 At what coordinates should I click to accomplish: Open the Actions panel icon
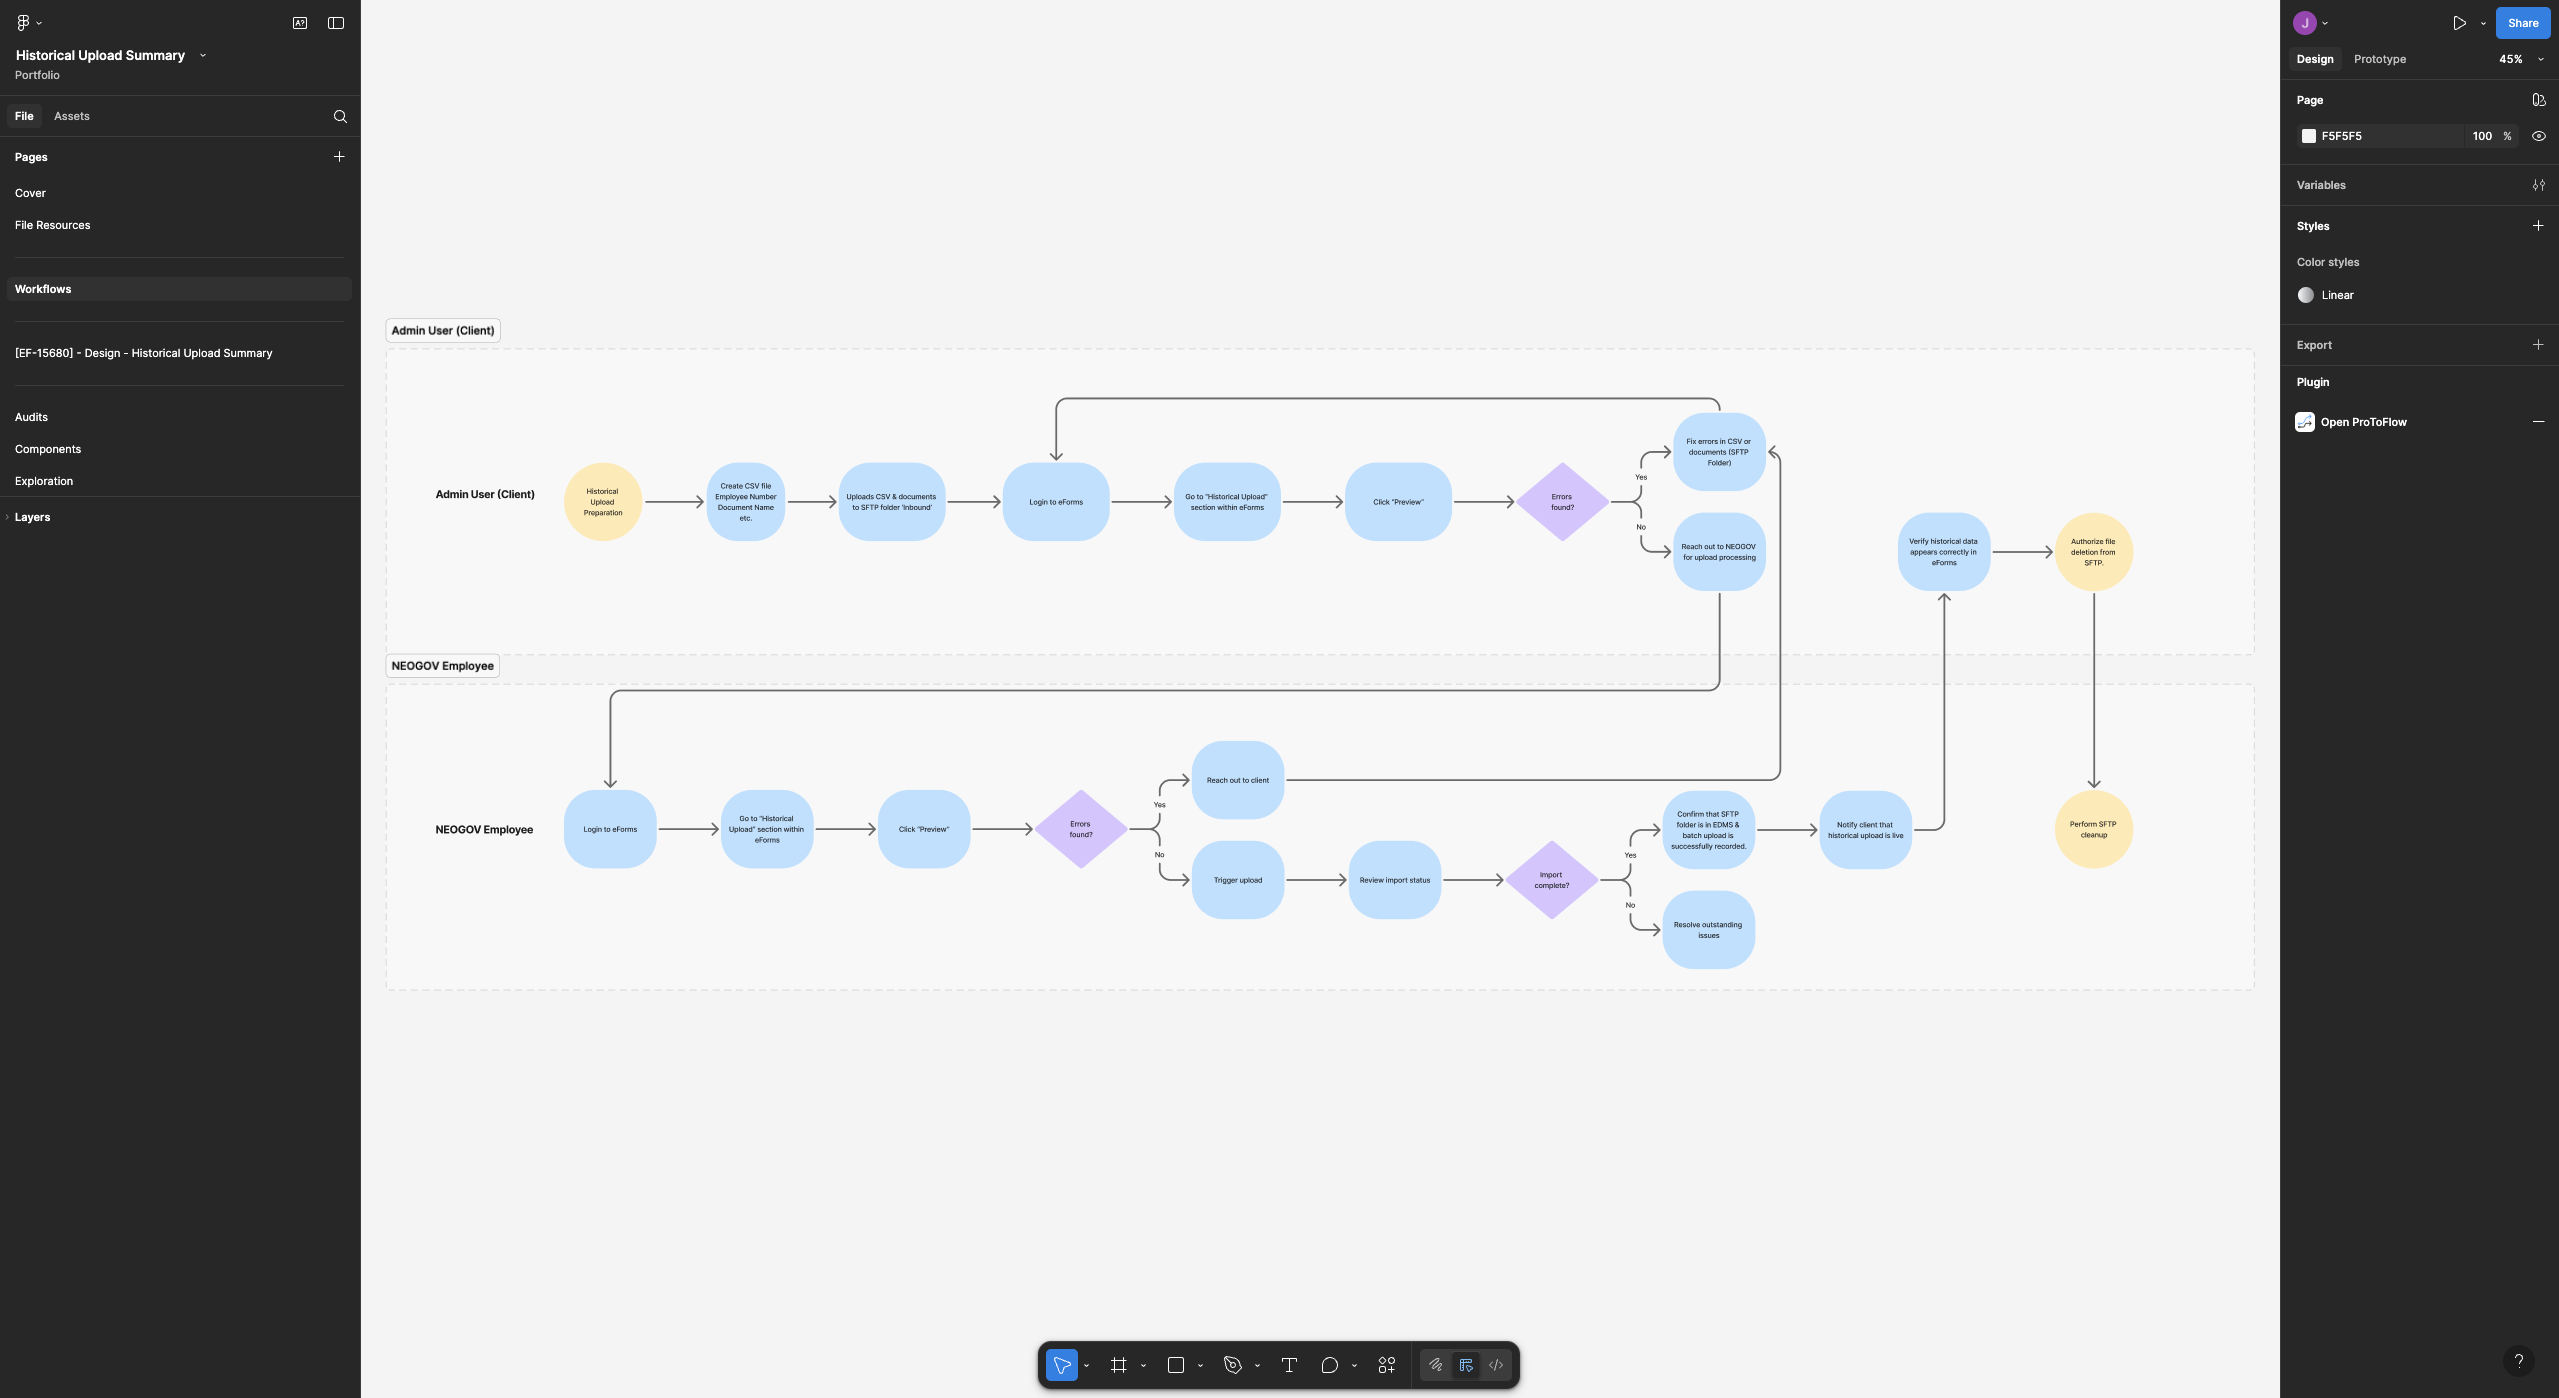pyautogui.click(x=1387, y=1364)
